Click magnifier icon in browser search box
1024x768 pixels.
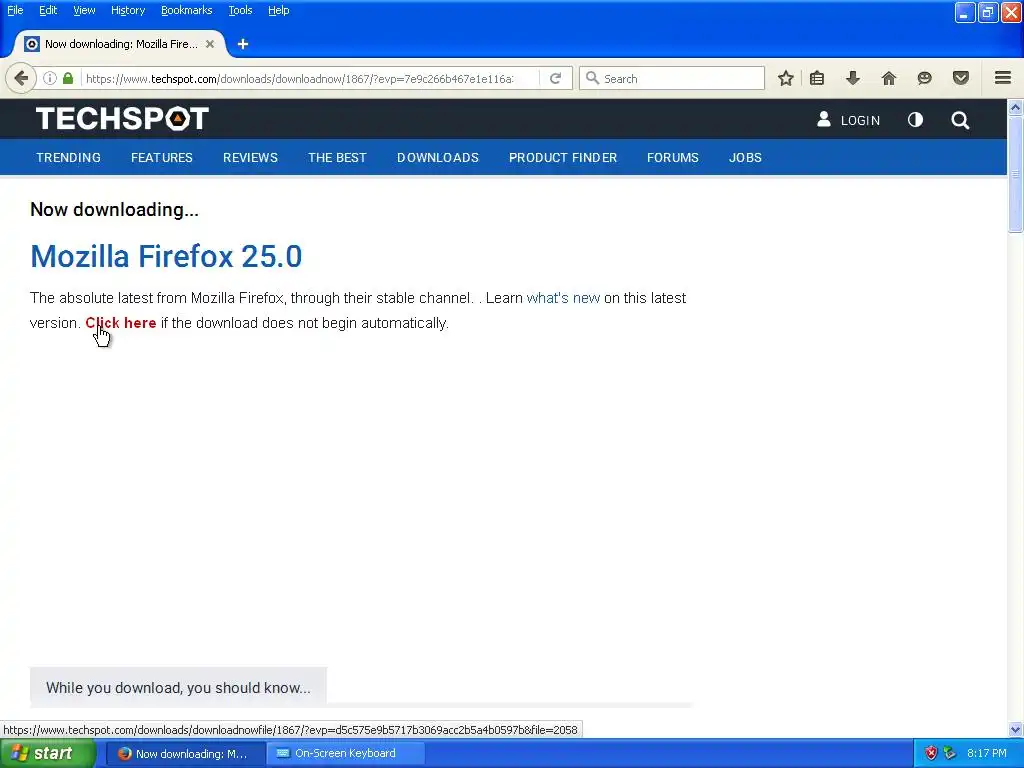coord(592,78)
